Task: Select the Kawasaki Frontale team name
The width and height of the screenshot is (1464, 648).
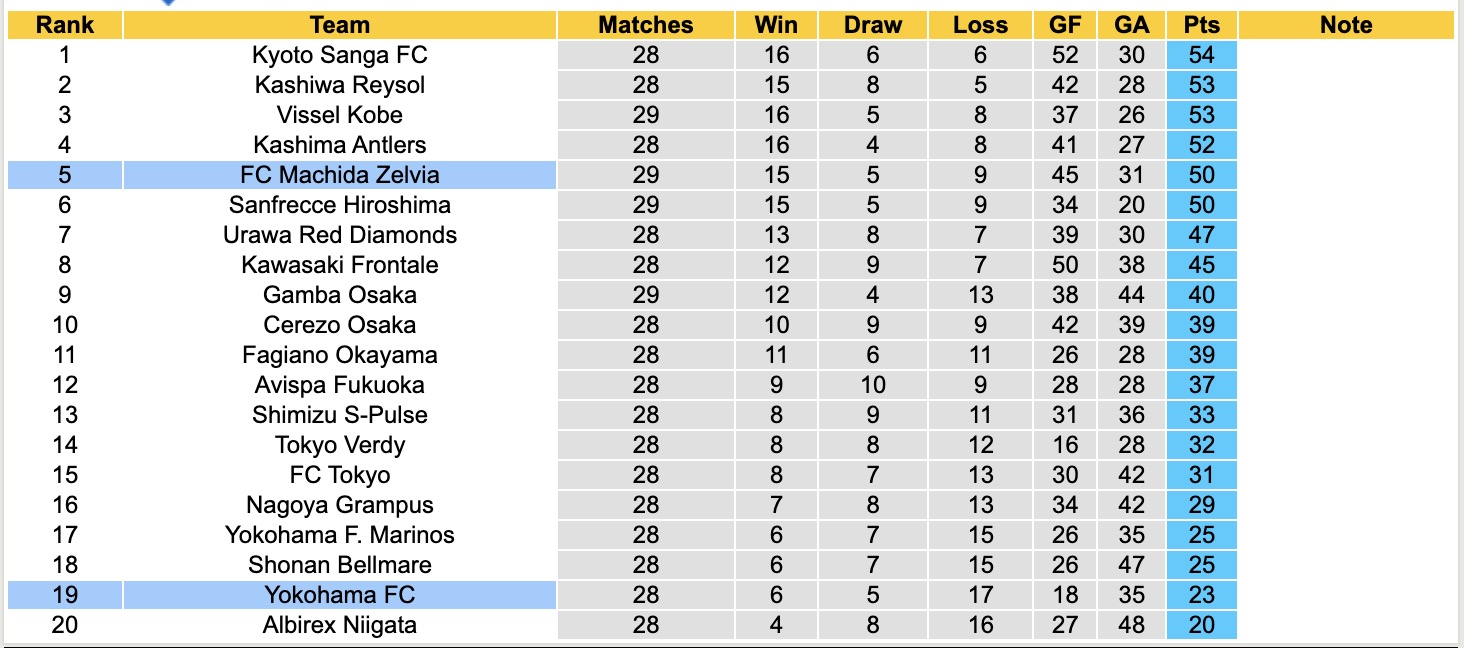Action: click(x=340, y=265)
